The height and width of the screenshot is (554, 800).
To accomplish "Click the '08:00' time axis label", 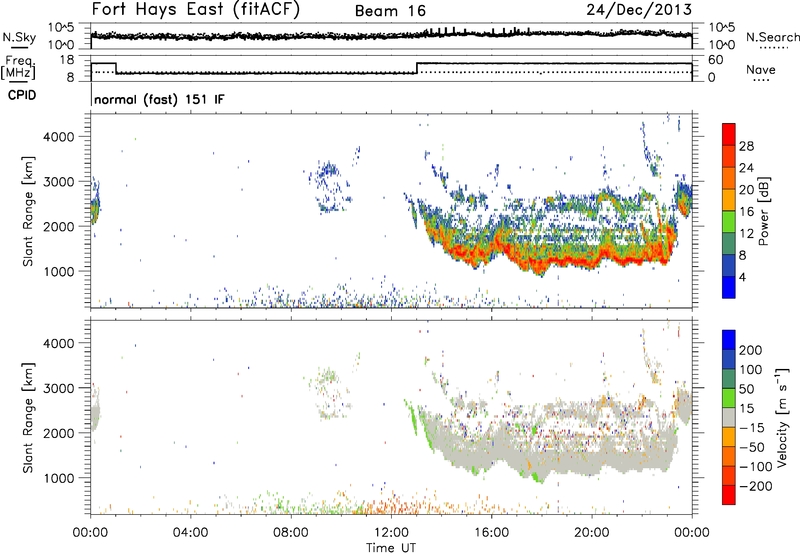I will click(x=291, y=533).
